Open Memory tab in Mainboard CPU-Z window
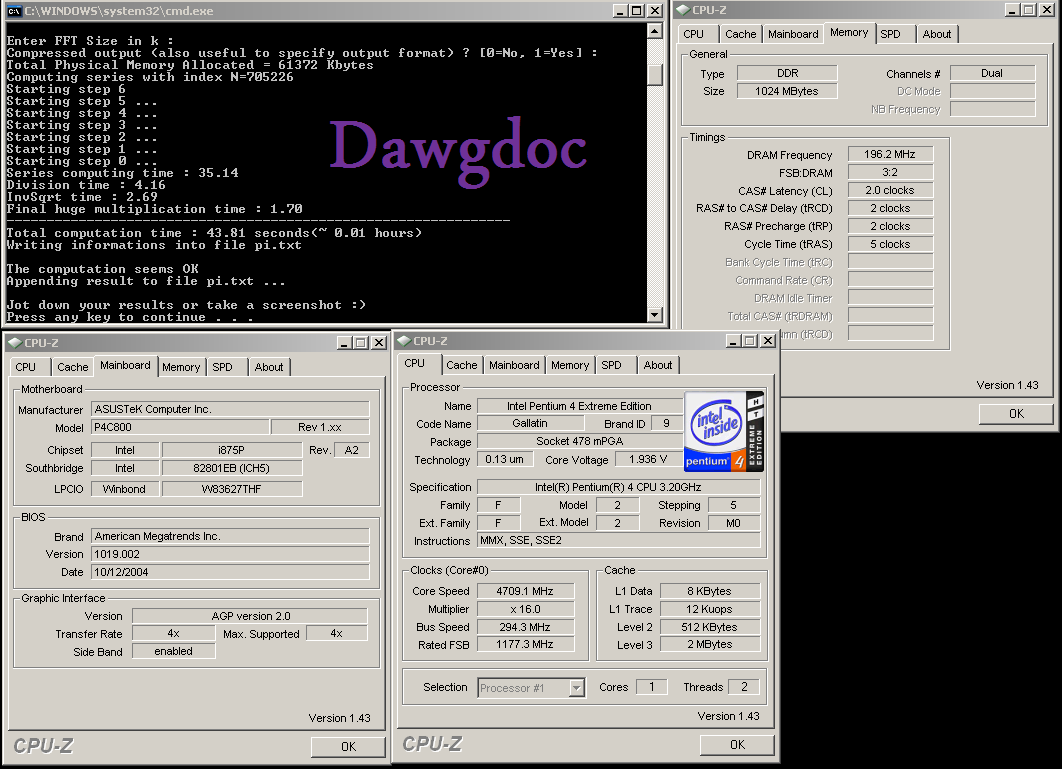This screenshot has height=769, width=1062. coord(181,367)
